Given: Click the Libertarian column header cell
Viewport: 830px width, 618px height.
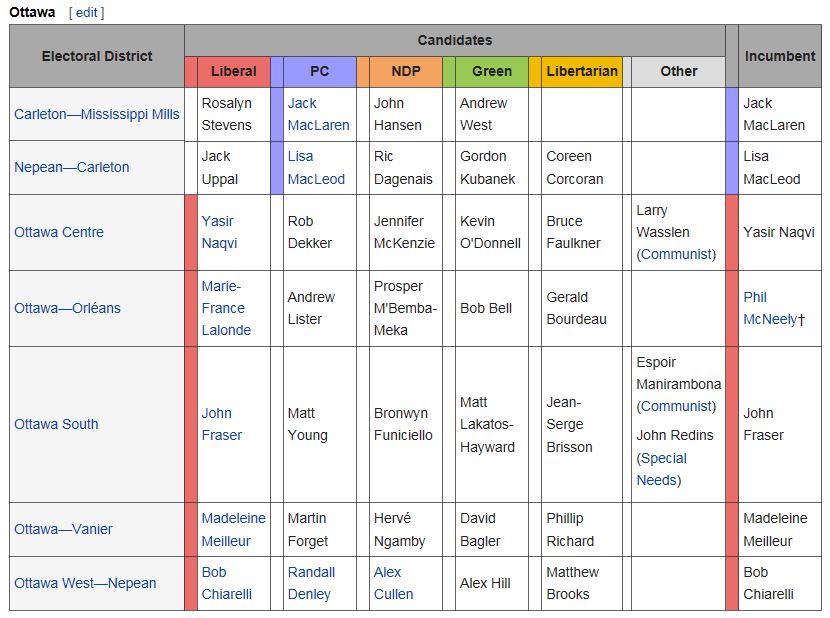Looking at the screenshot, I should tap(582, 71).
